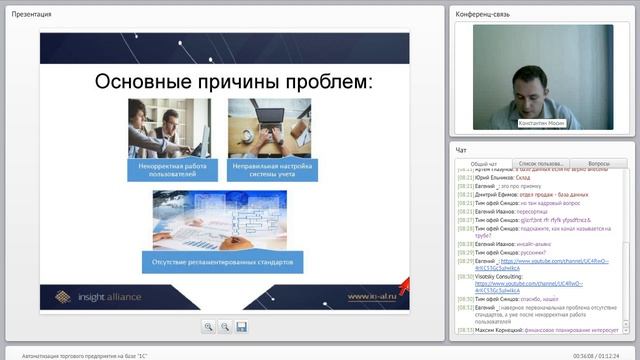Click the Некорректная работа пользователей slide tile

coord(172,140)
